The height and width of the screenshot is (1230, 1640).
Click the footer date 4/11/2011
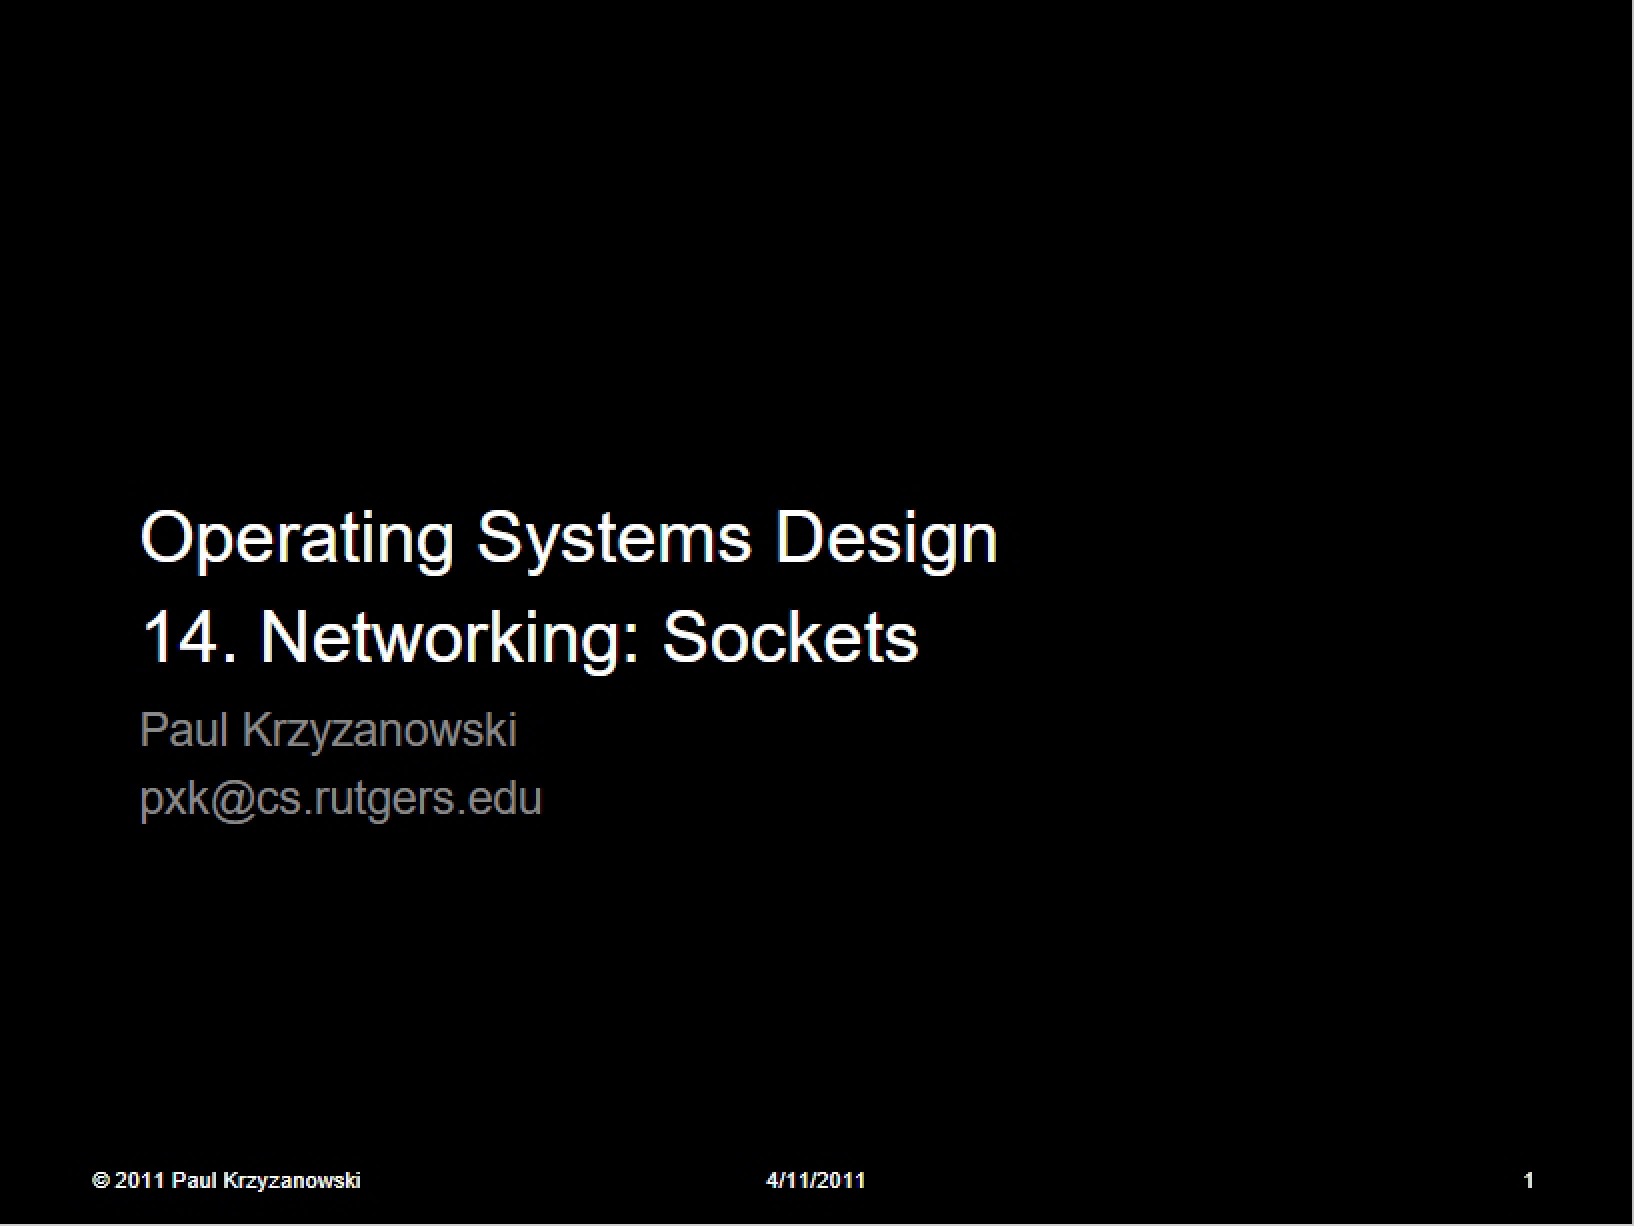(815, 1181)
